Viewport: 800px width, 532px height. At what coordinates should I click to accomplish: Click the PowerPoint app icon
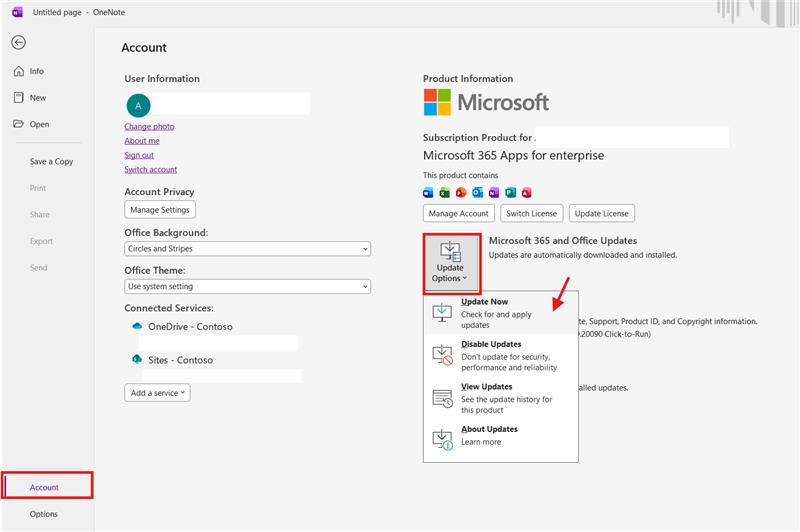461,192
